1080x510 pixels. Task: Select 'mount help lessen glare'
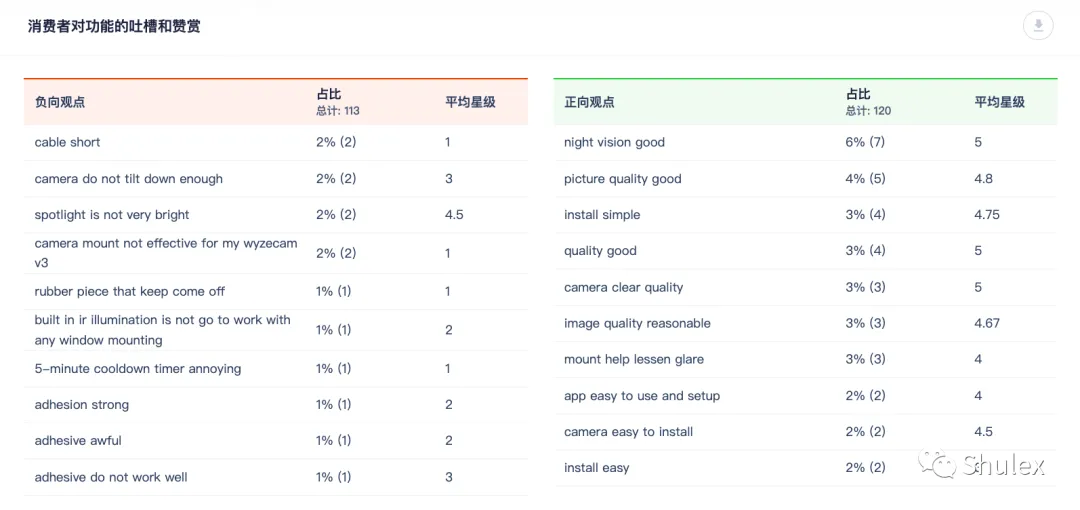[634, 359]
